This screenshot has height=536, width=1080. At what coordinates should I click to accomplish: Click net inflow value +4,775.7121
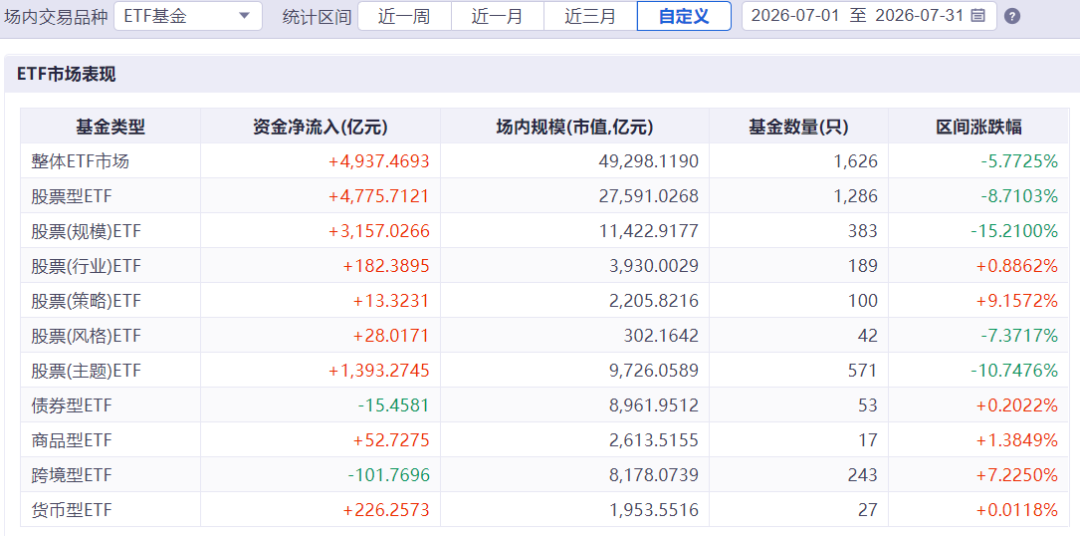(379, 196)
